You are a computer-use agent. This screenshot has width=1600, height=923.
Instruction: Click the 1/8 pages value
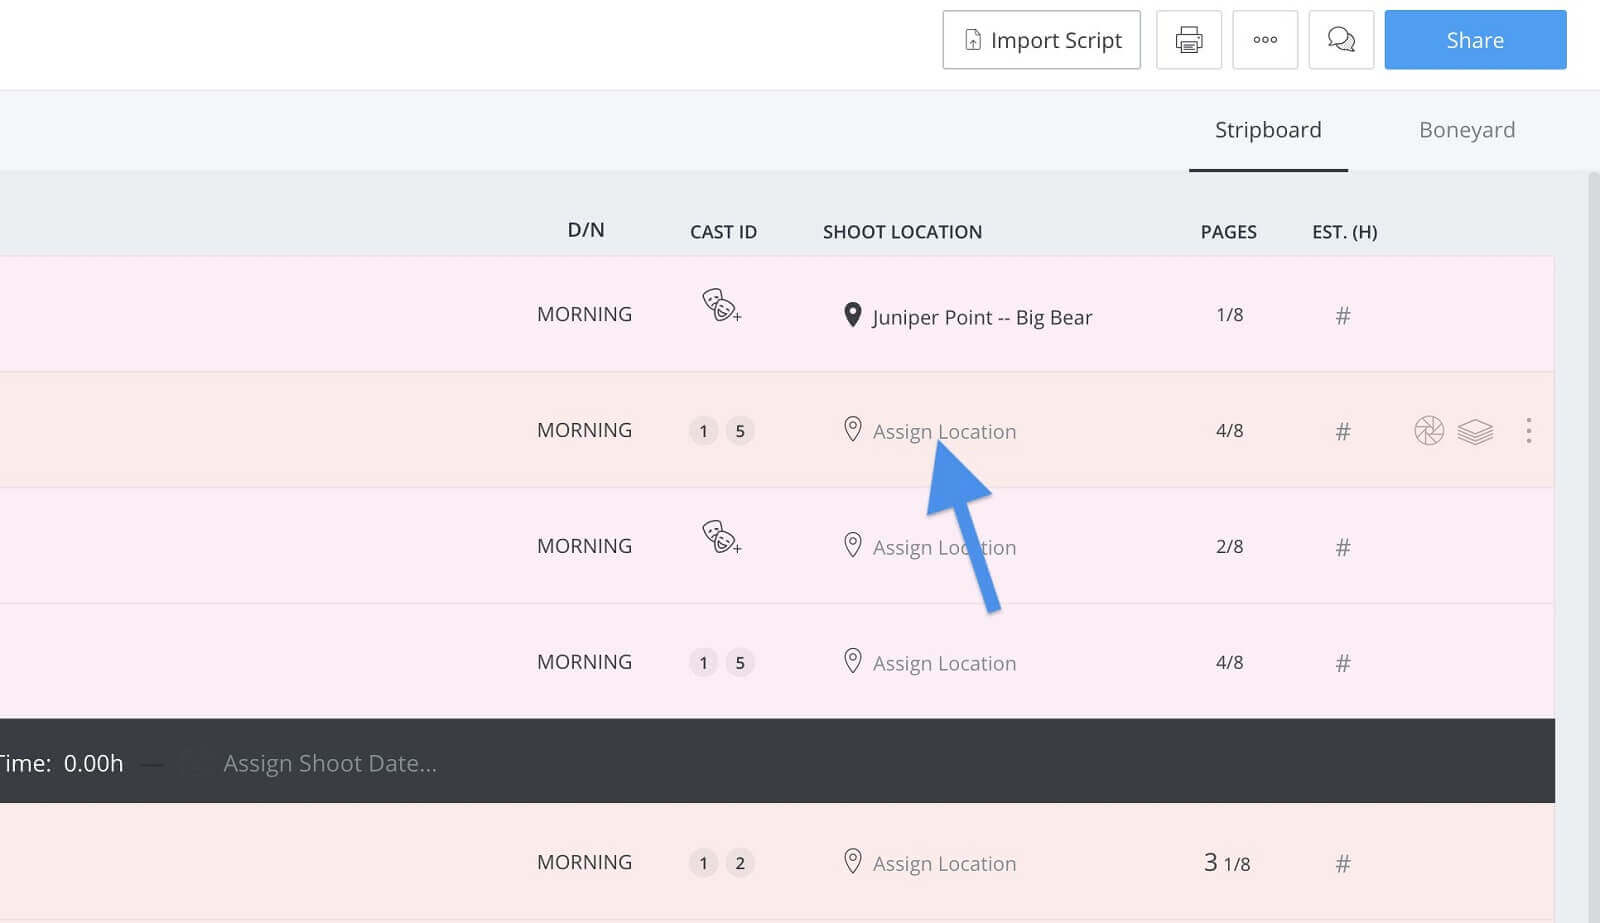pos(1229,315)
